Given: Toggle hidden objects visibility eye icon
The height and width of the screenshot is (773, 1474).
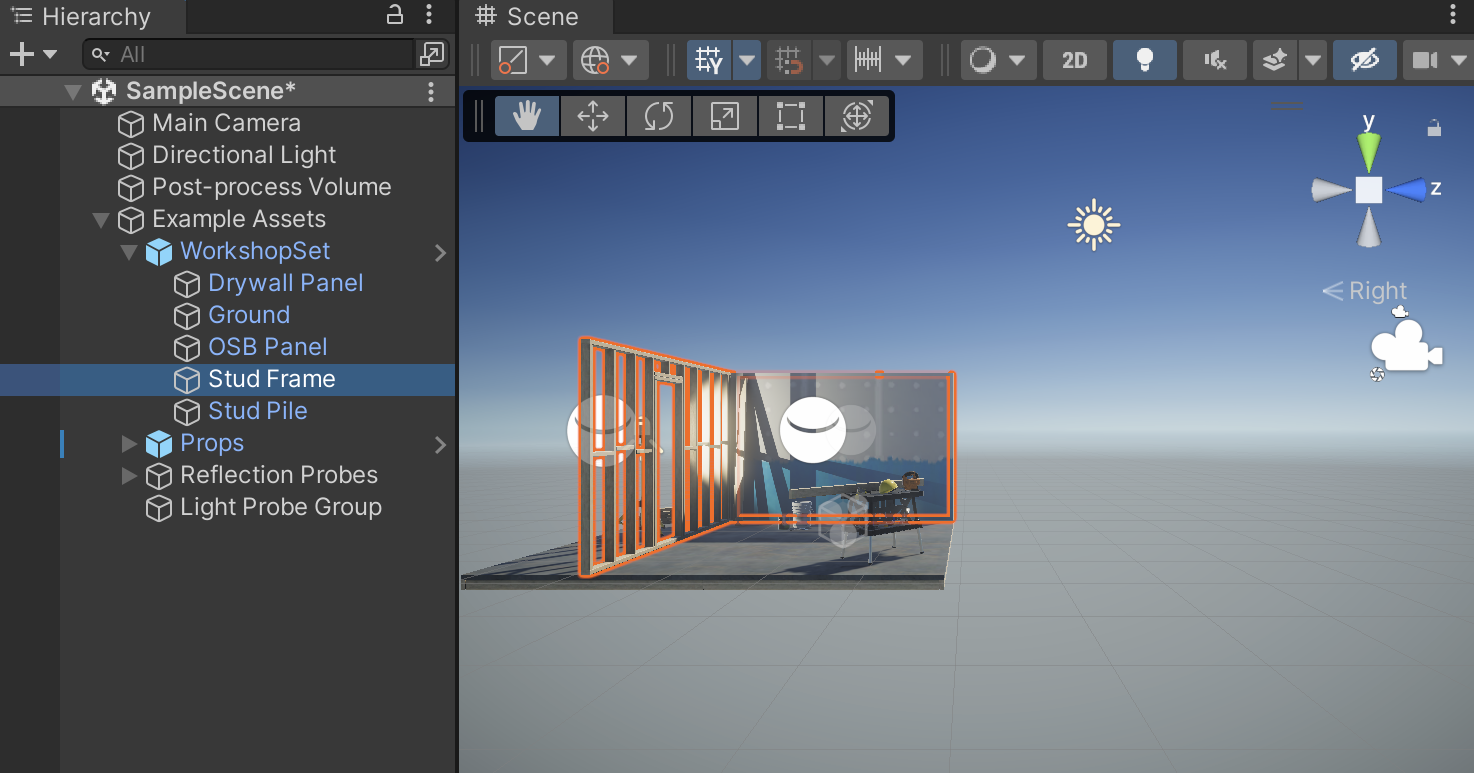Looking at the screenshot, I should [x=1365, y=60].
